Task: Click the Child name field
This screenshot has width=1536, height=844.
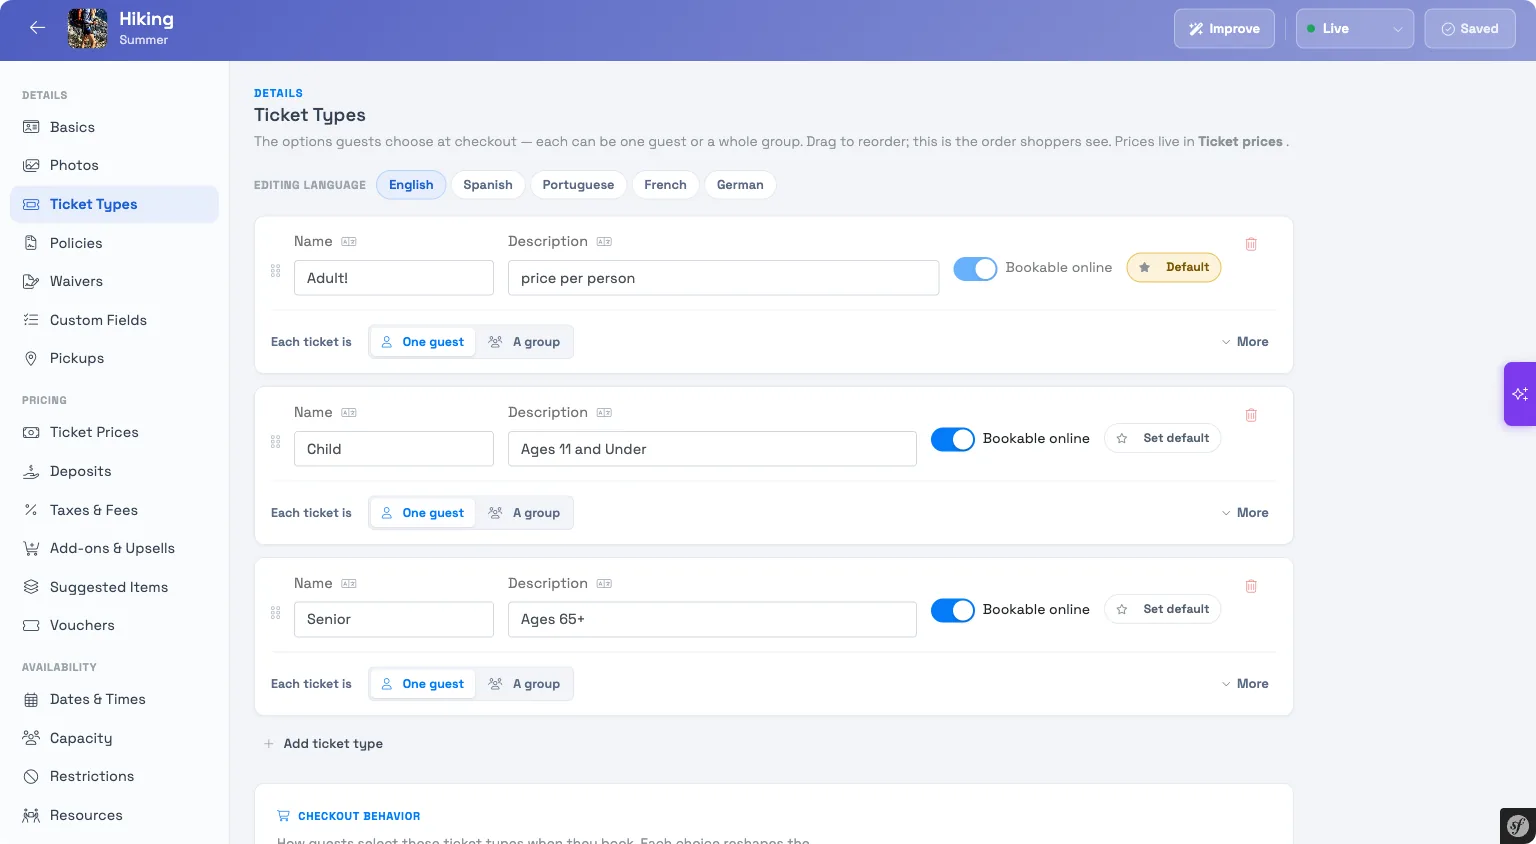Action: (x=394, y=449)
